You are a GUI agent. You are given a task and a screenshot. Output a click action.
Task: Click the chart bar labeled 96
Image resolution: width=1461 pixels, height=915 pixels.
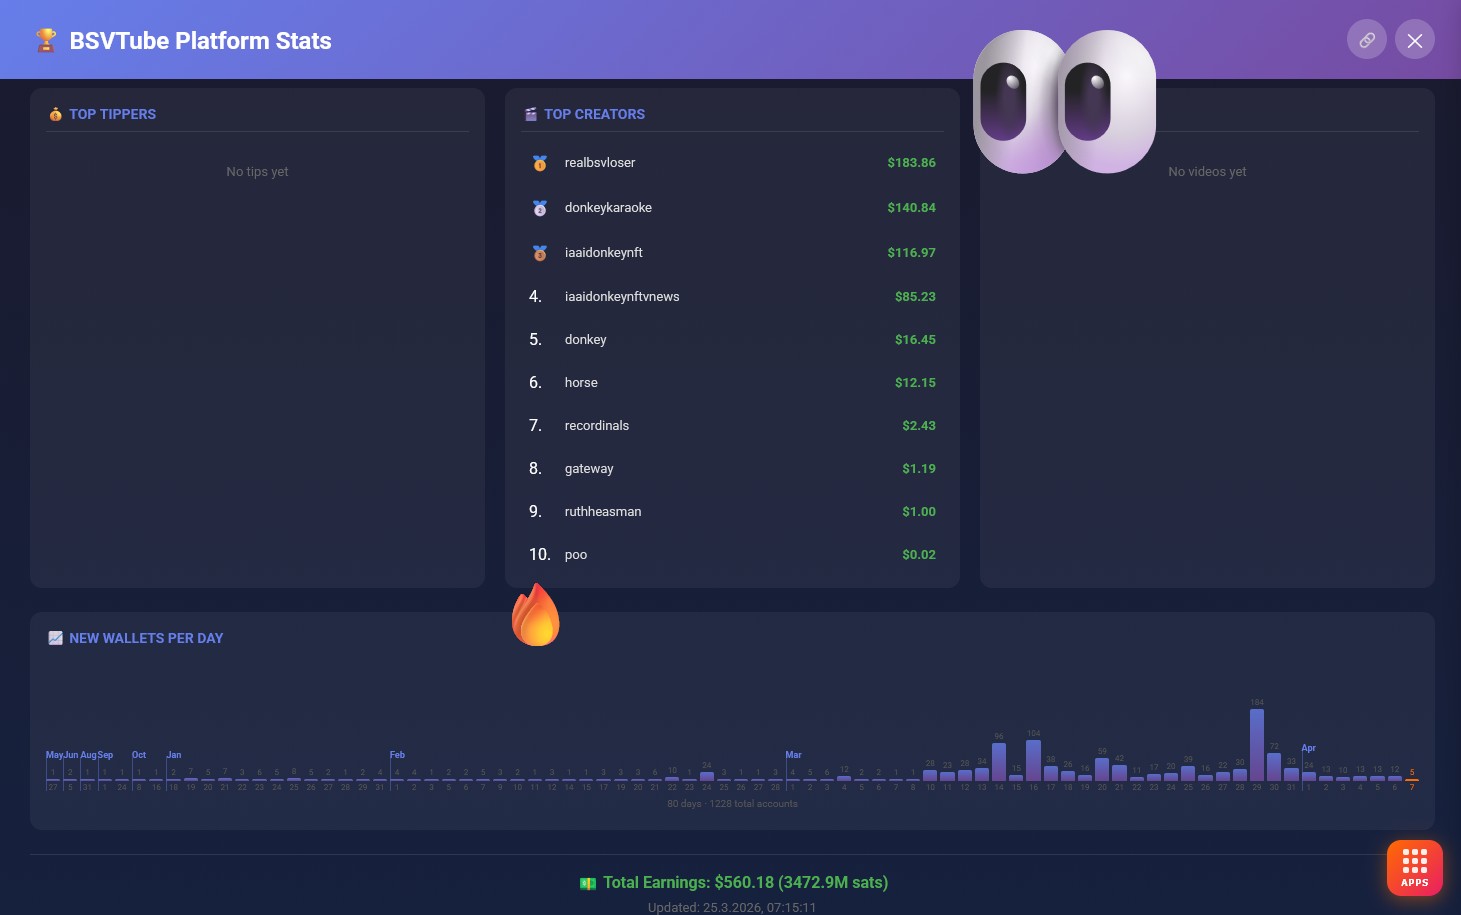click(998, 762)
